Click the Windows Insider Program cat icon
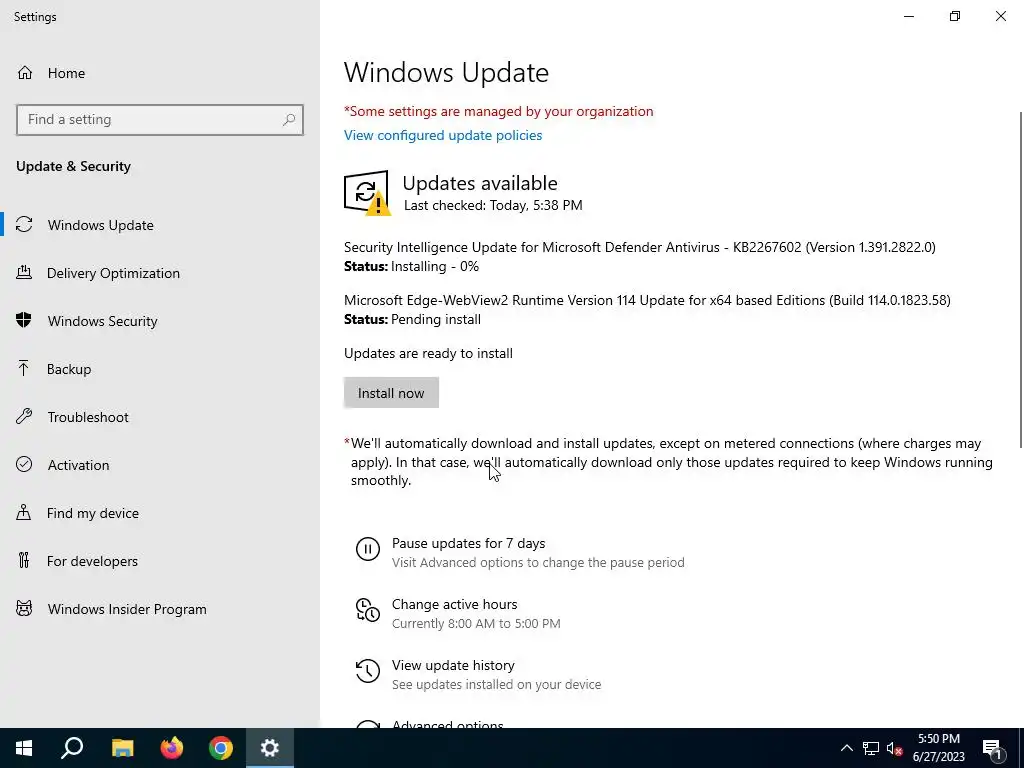The image size is (1024, 768). (24, 609)
